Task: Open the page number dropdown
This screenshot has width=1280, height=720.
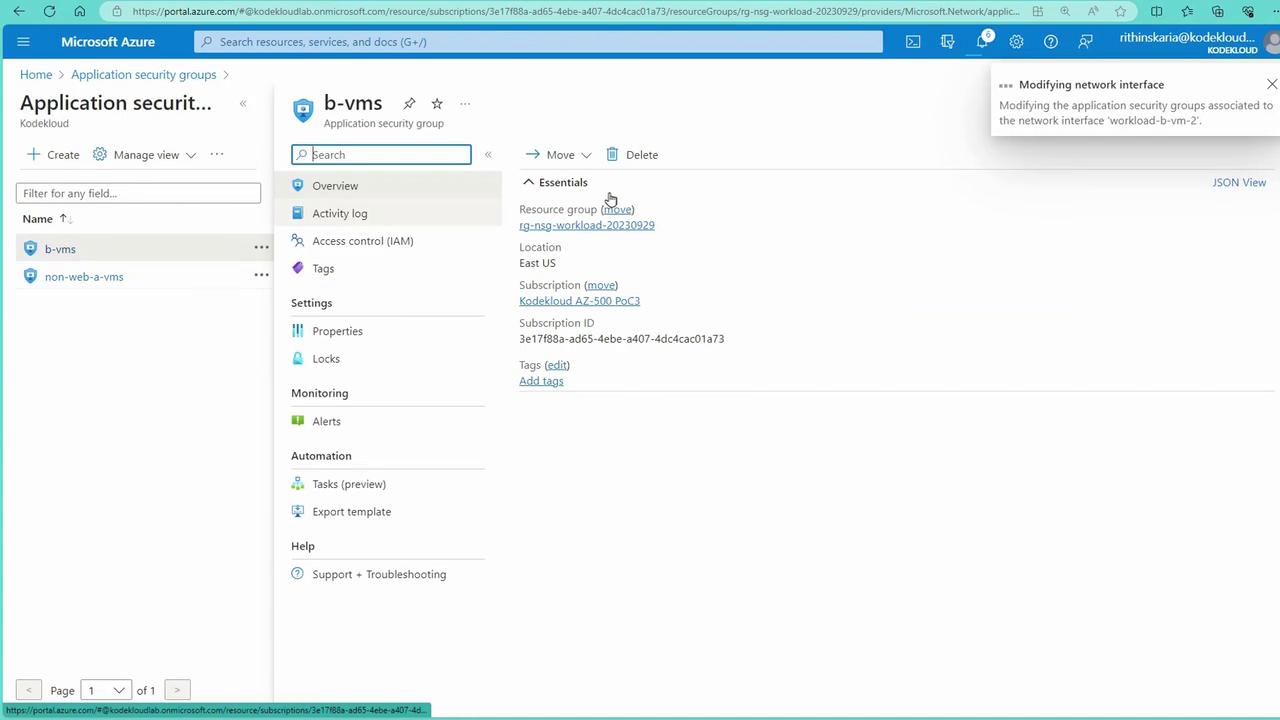Action: [x=105, y=690]
